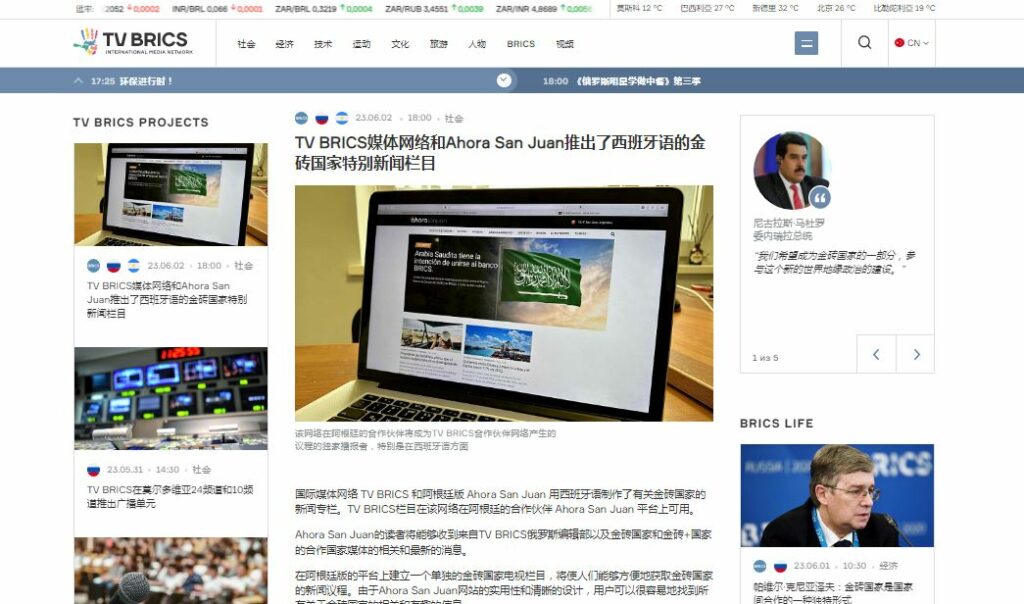
Task: Show the next quote with right arrow
Action: (916, 354)
